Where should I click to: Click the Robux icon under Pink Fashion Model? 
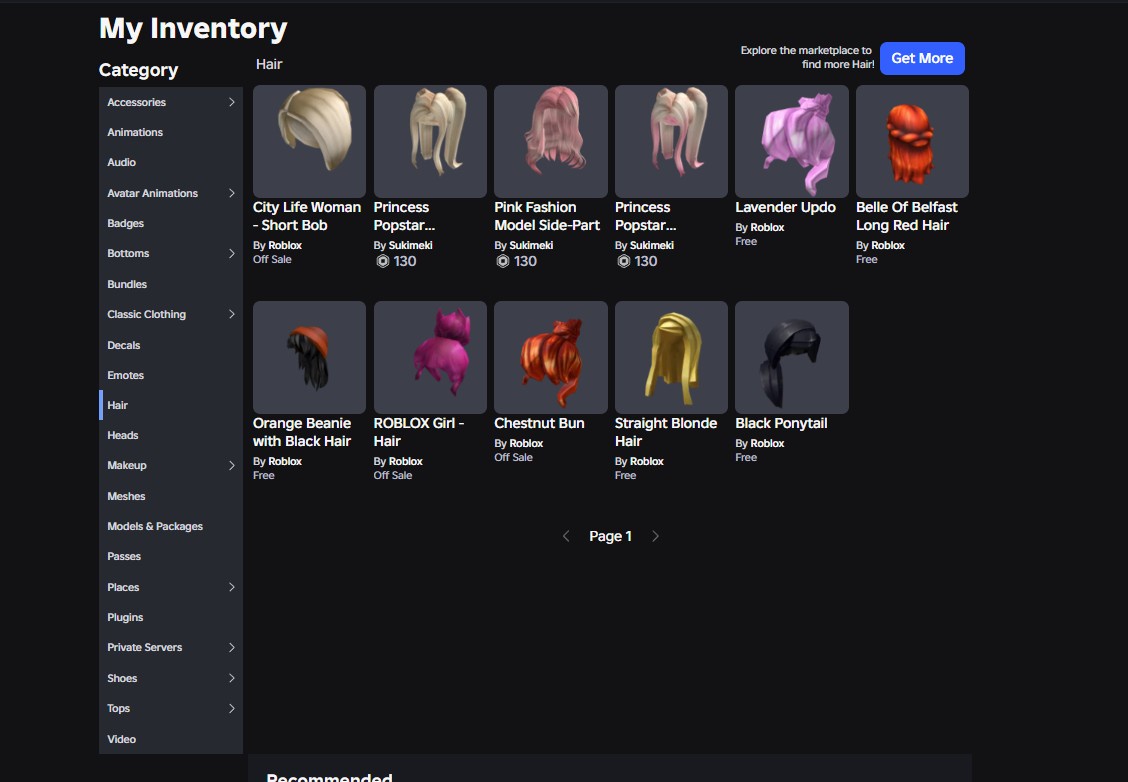click(503, 261)
